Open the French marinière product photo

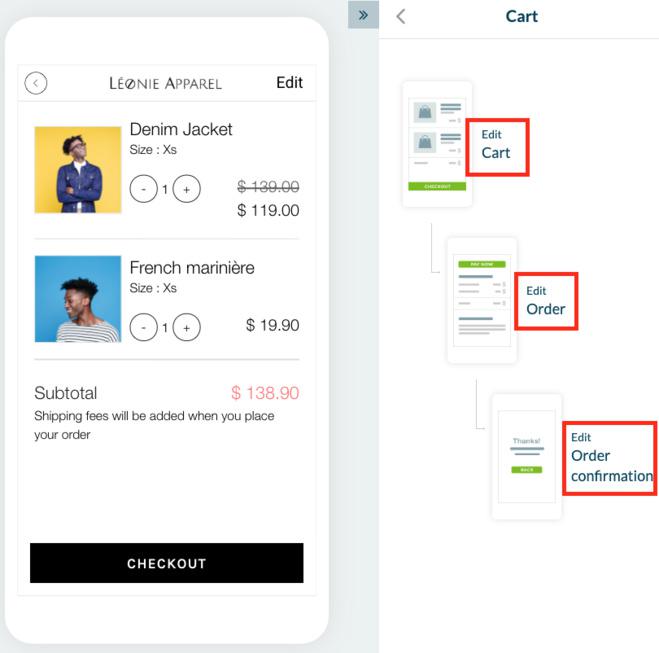tap(78, 299)
